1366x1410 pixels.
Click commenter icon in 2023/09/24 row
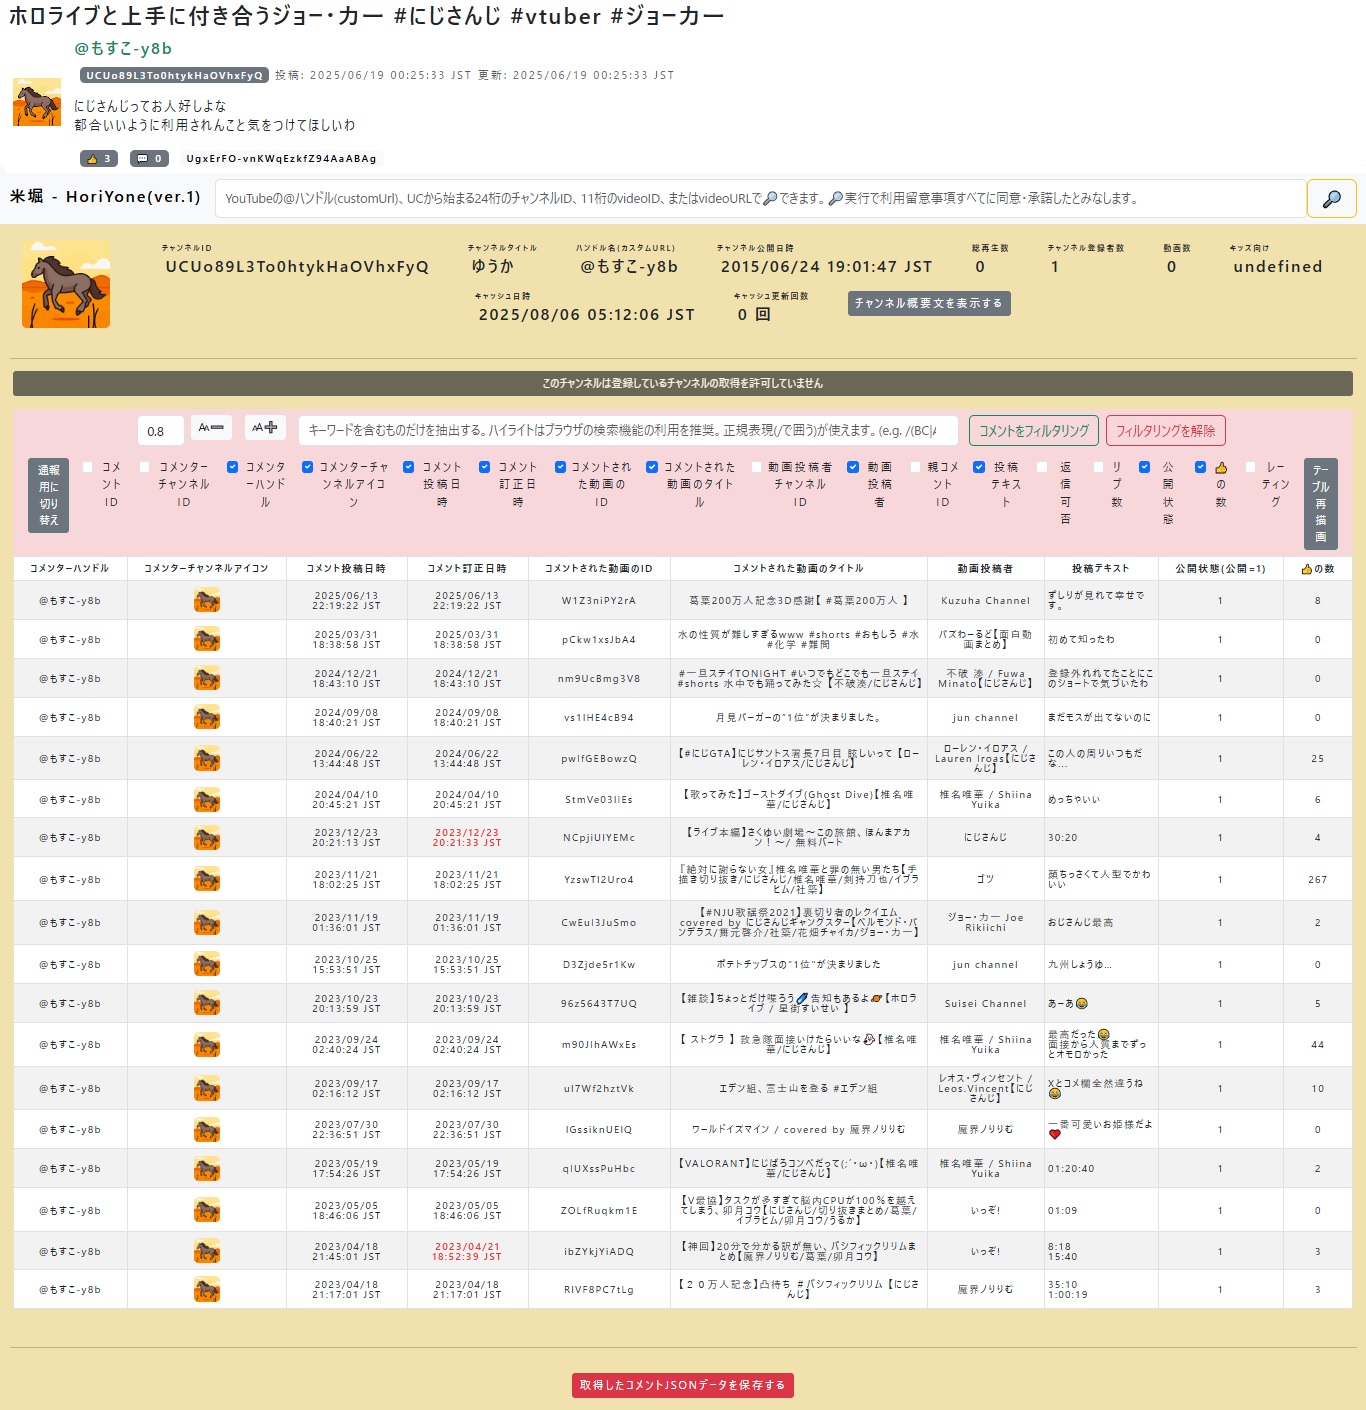click(207, 1044)
